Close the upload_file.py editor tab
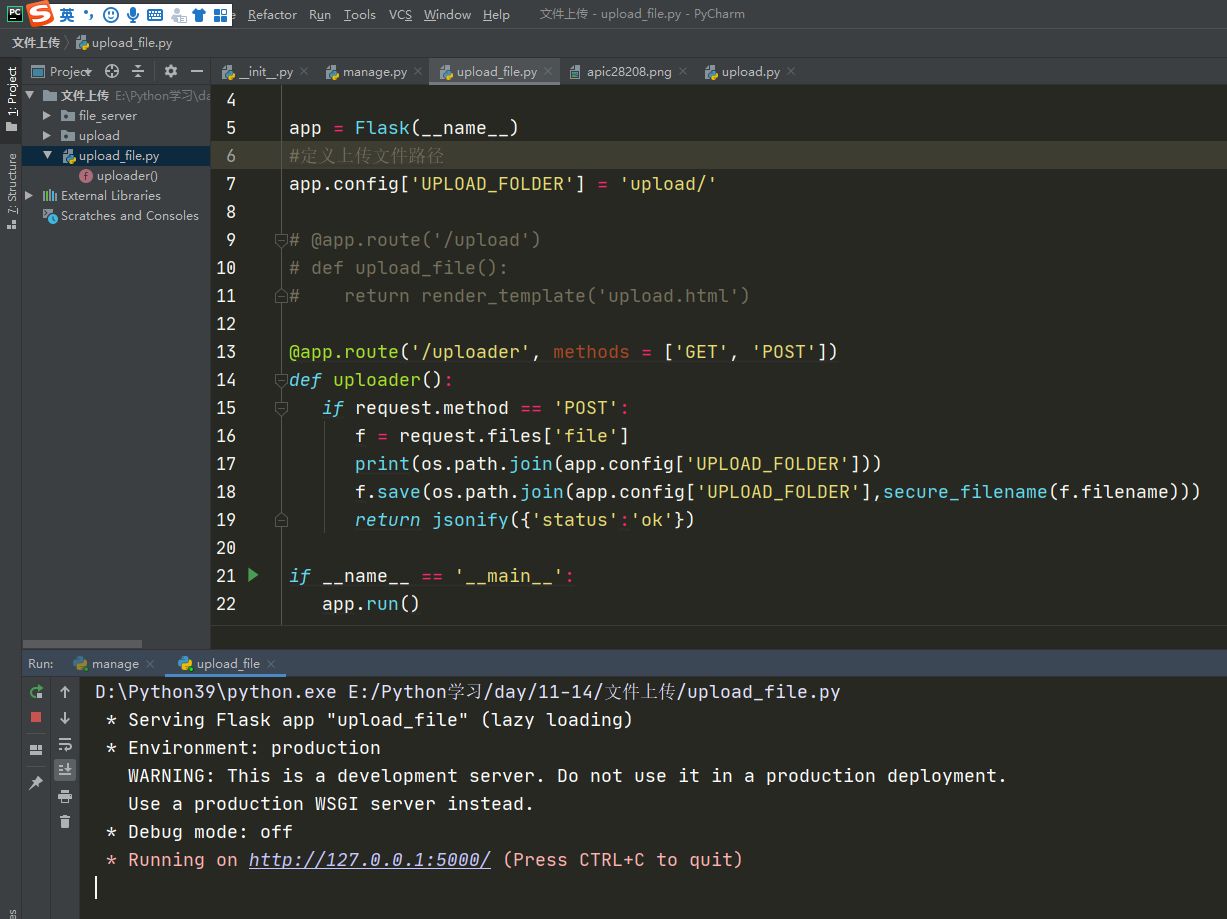The image size is (1227, 919). (547, 72)
